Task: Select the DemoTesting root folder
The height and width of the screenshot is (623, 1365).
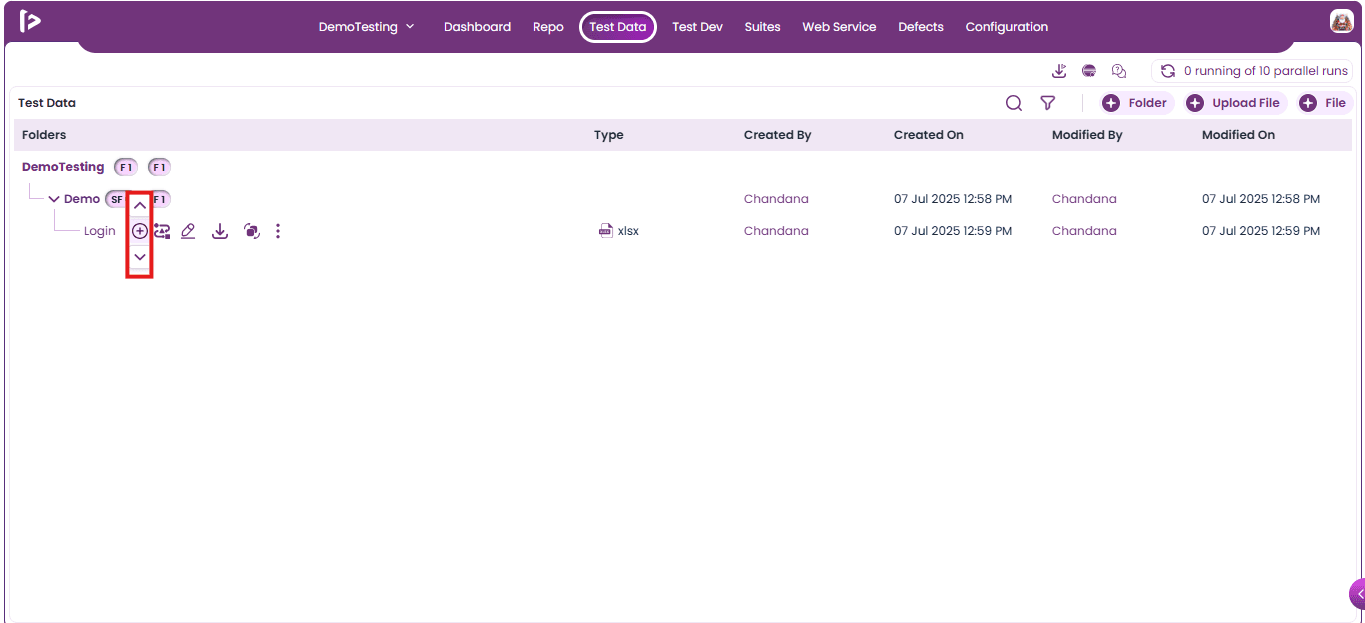Action: click(63, 167)
